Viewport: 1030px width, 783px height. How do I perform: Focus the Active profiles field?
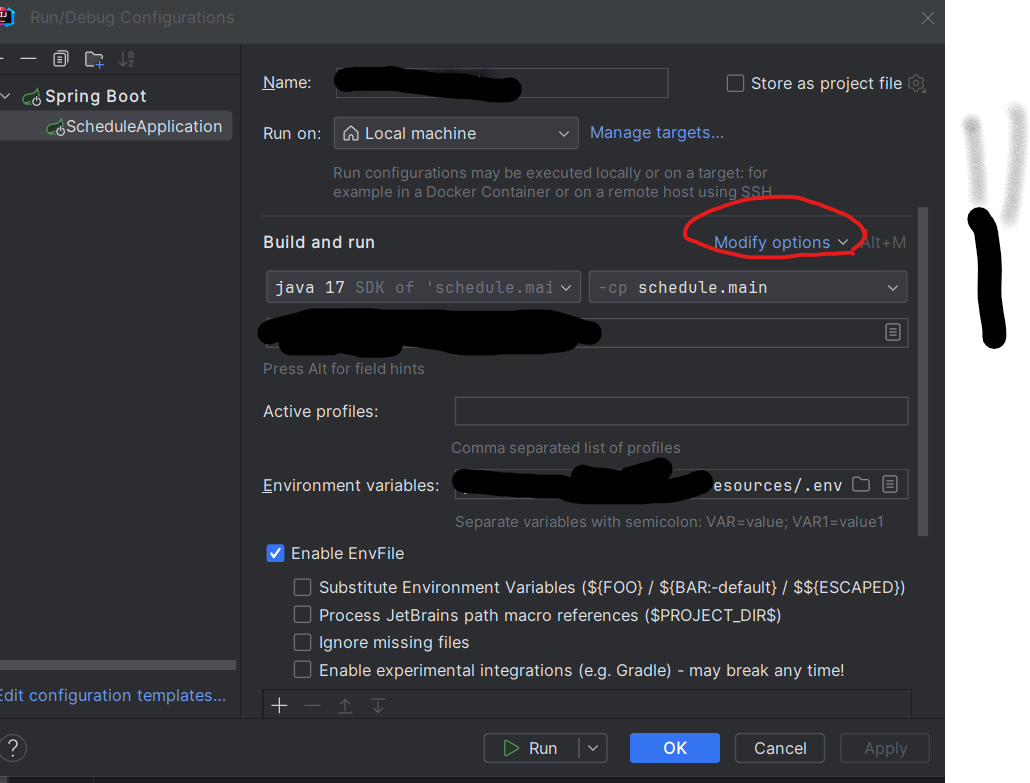tap(681, 411)
